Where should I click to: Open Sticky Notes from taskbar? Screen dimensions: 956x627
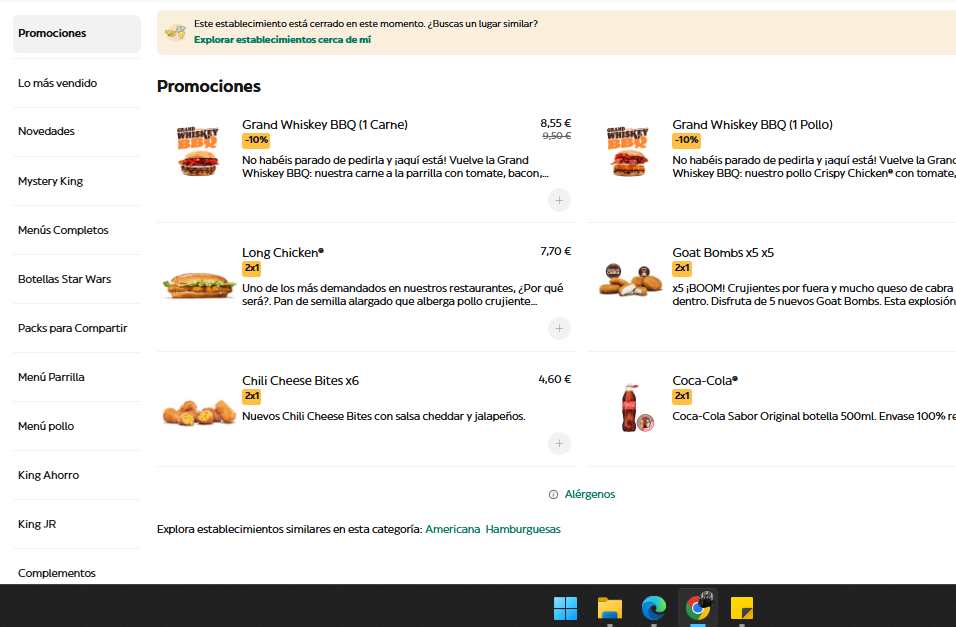[741, 608]
